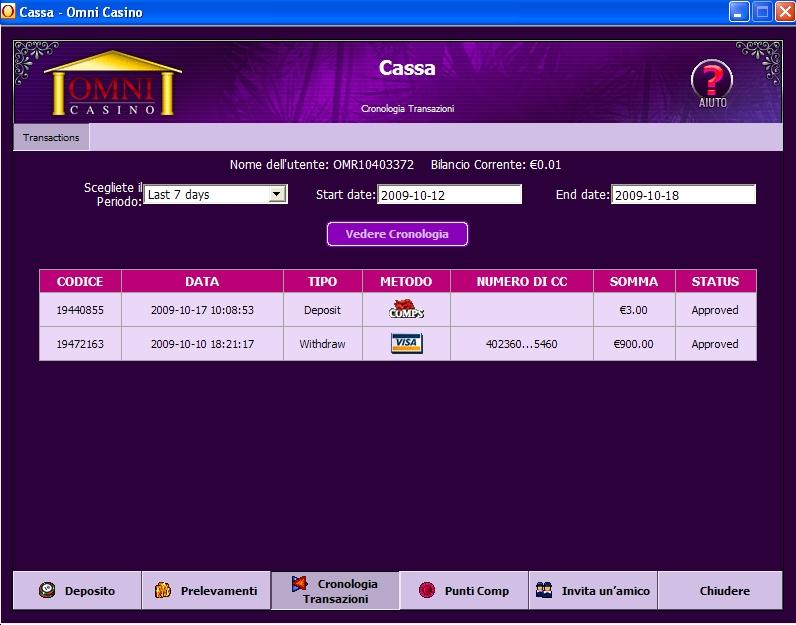Viewport: 796px width, 625px height.
Task: Sort by the DATA column header
Action: (202, 281)
